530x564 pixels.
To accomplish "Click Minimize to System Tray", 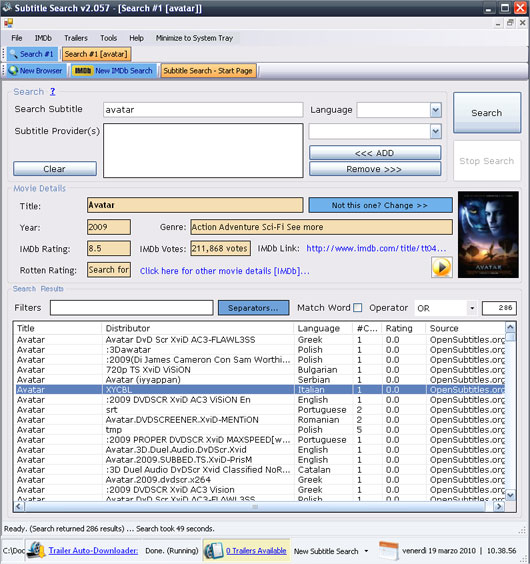I will click(x=194, y=38).
